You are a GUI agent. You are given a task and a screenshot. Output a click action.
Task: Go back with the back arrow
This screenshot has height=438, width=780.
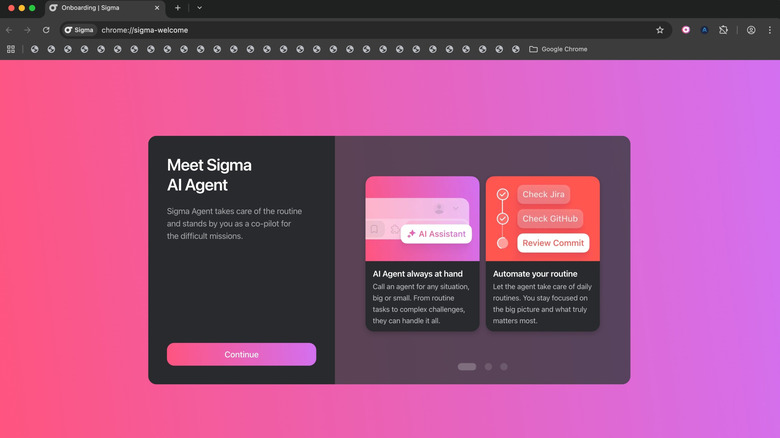point(10,30)
